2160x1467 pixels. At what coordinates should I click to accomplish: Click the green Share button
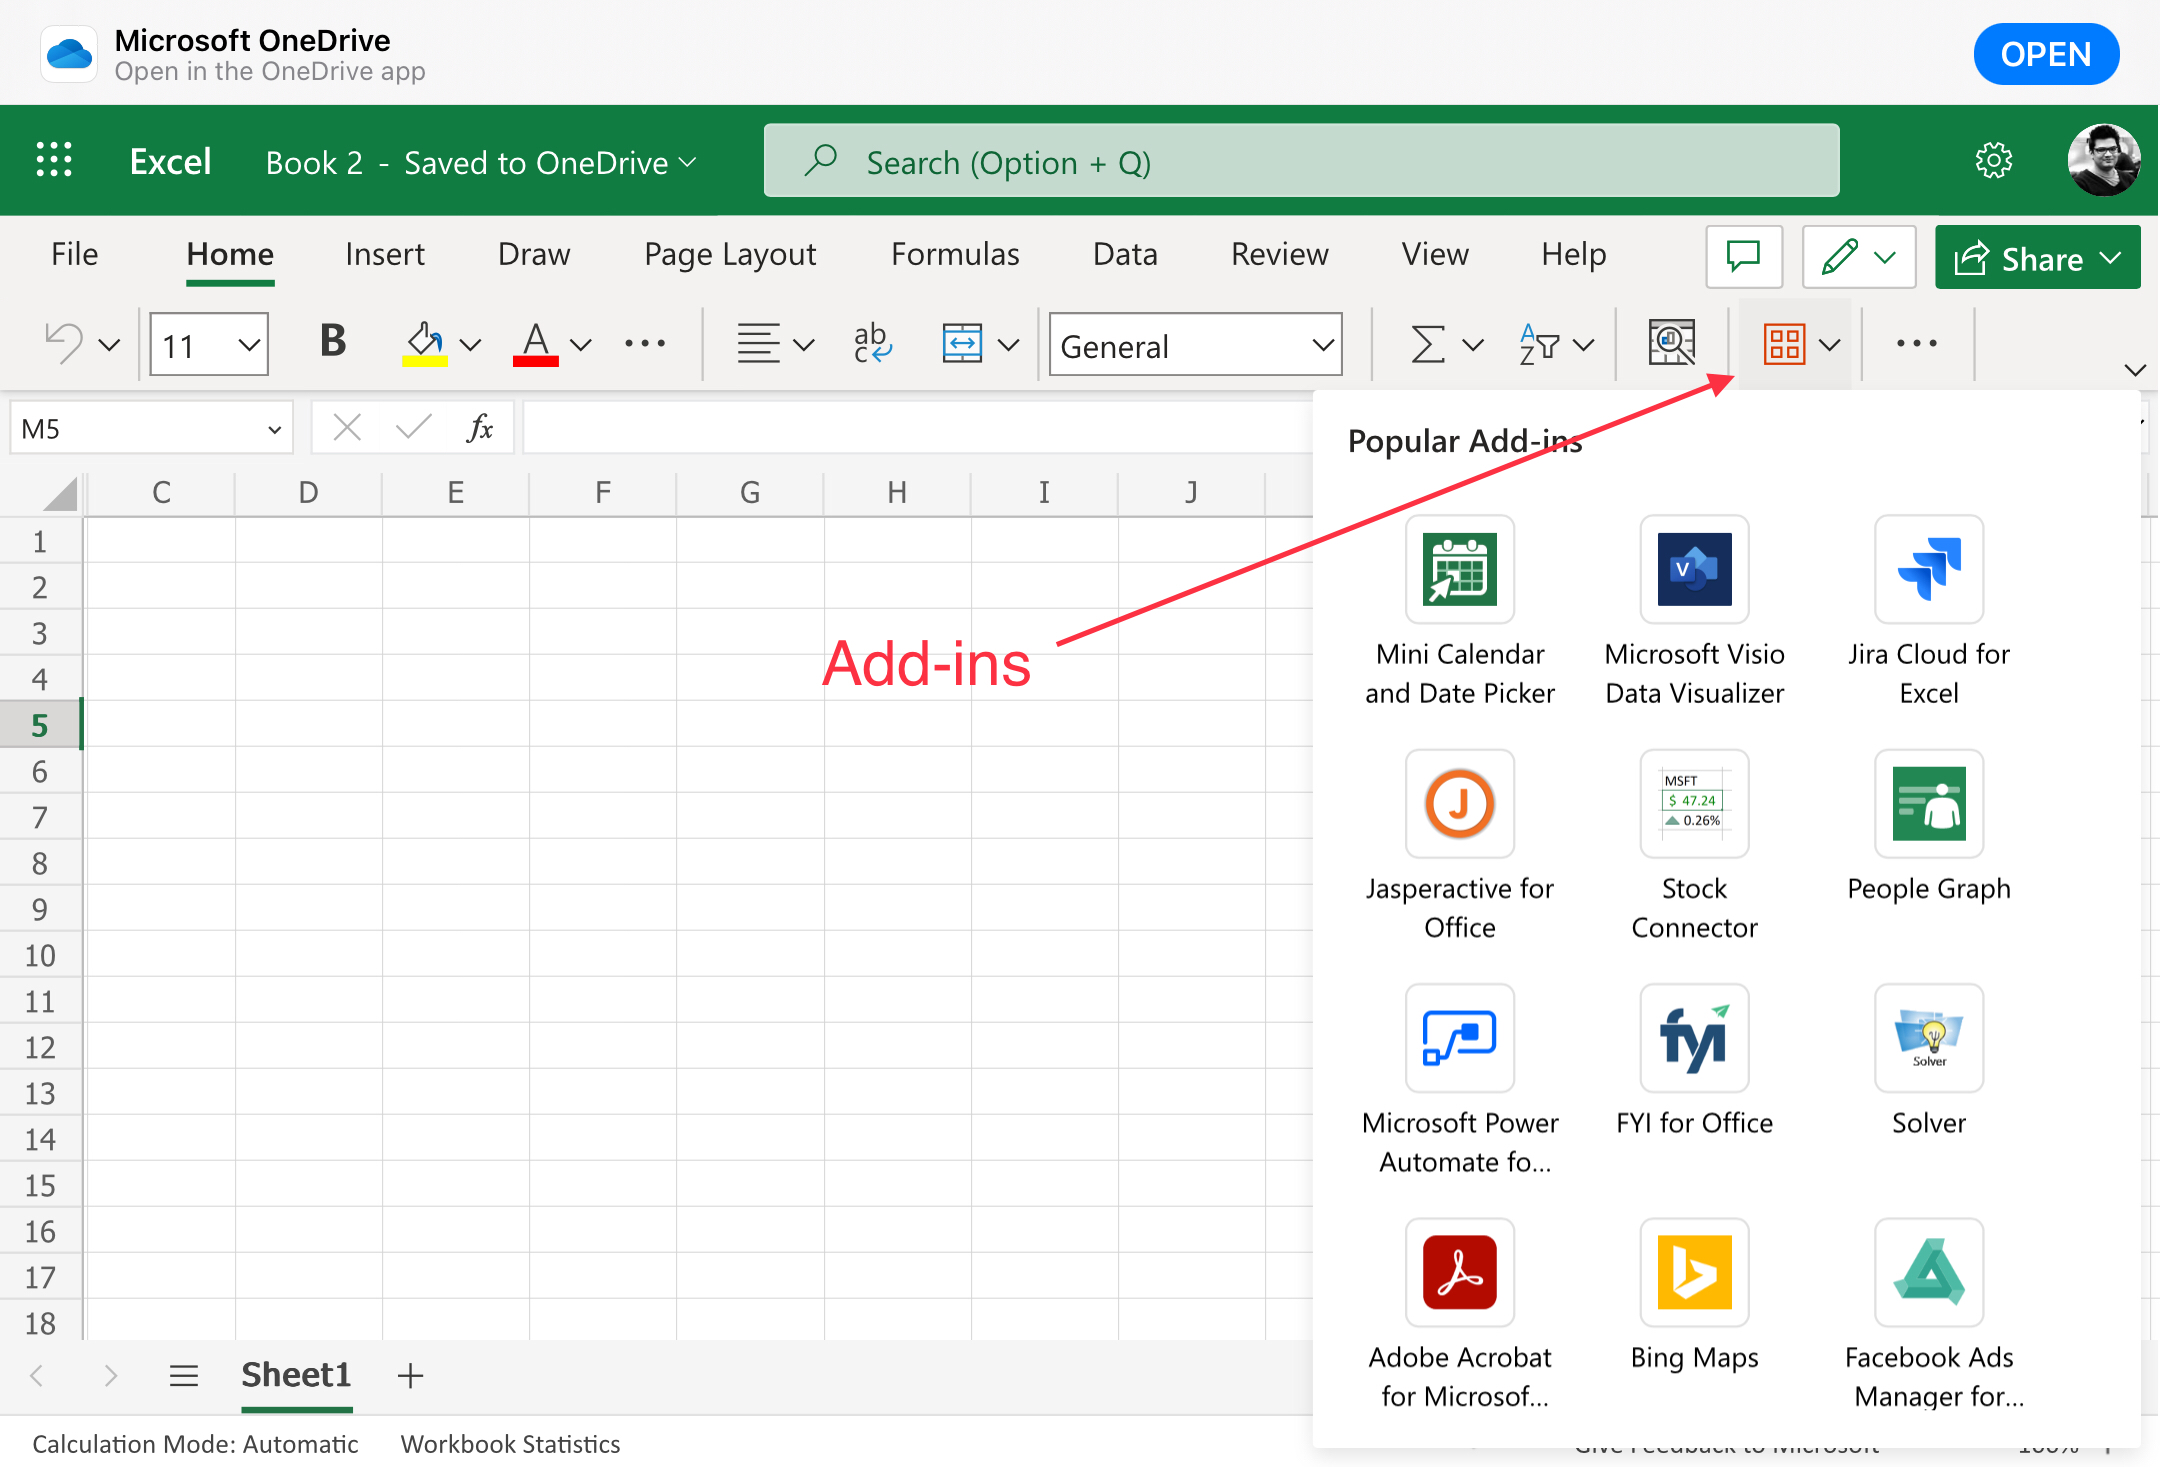[x=2038, y=258]
